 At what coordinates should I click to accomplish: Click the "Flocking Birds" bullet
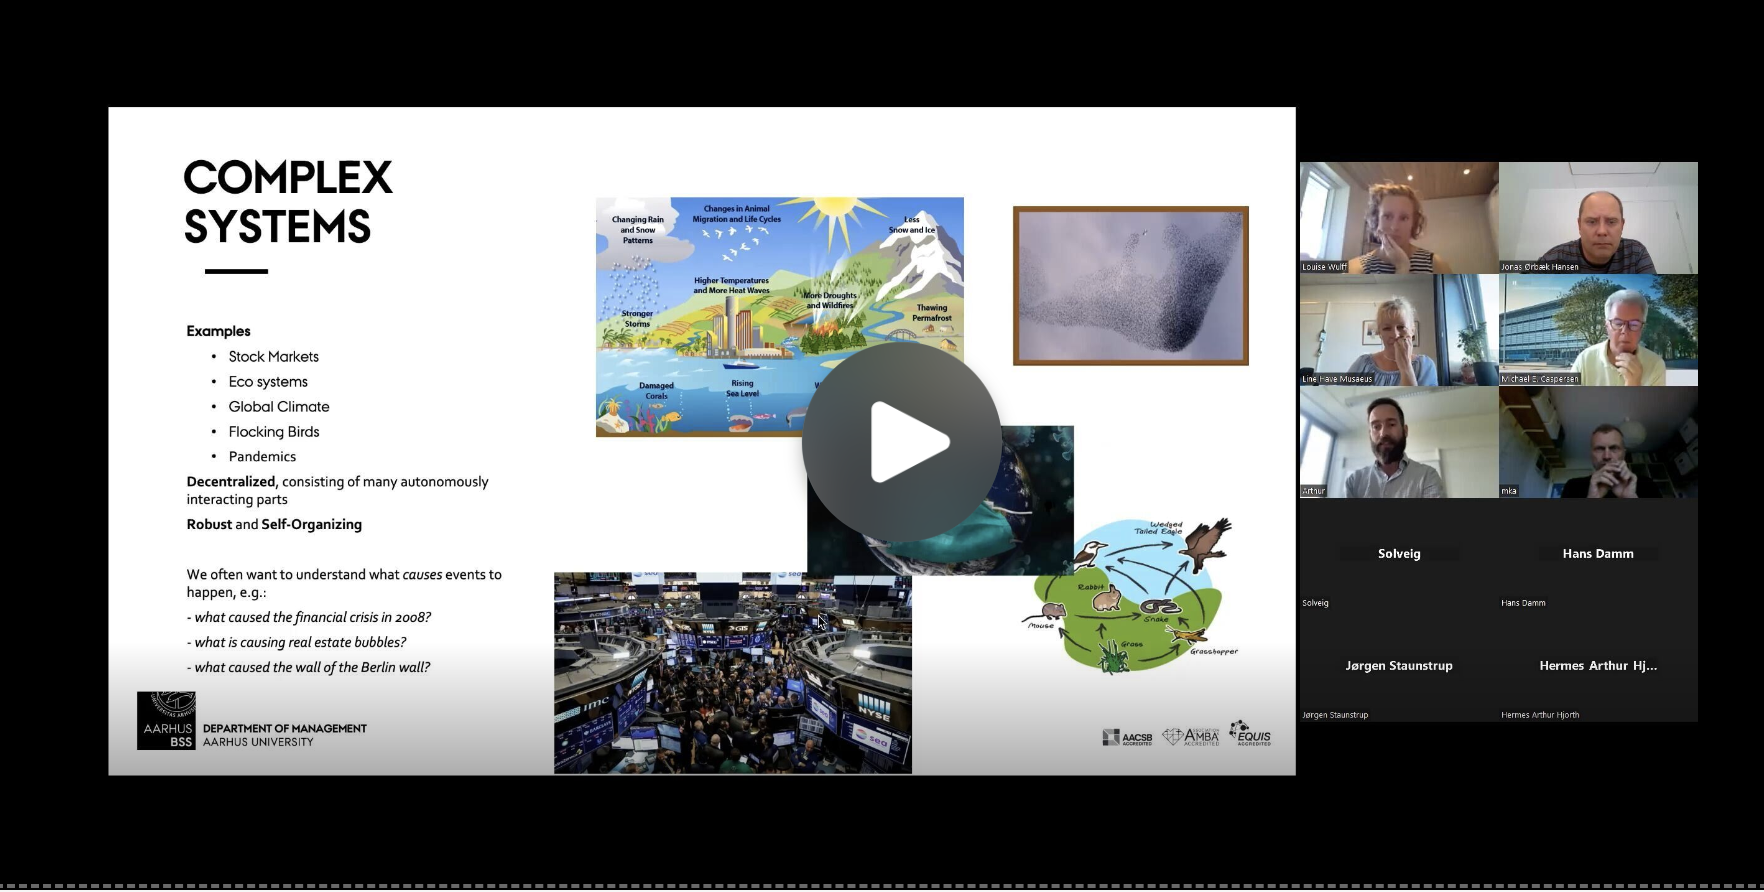point(274,432)
